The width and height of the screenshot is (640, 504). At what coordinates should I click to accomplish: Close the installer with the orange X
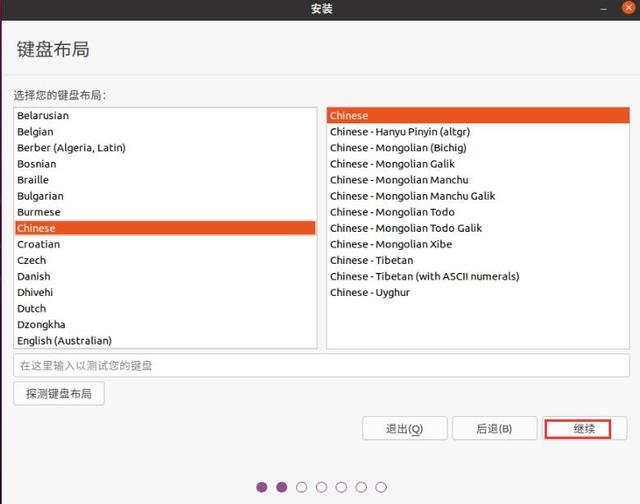tap(629, 8)
